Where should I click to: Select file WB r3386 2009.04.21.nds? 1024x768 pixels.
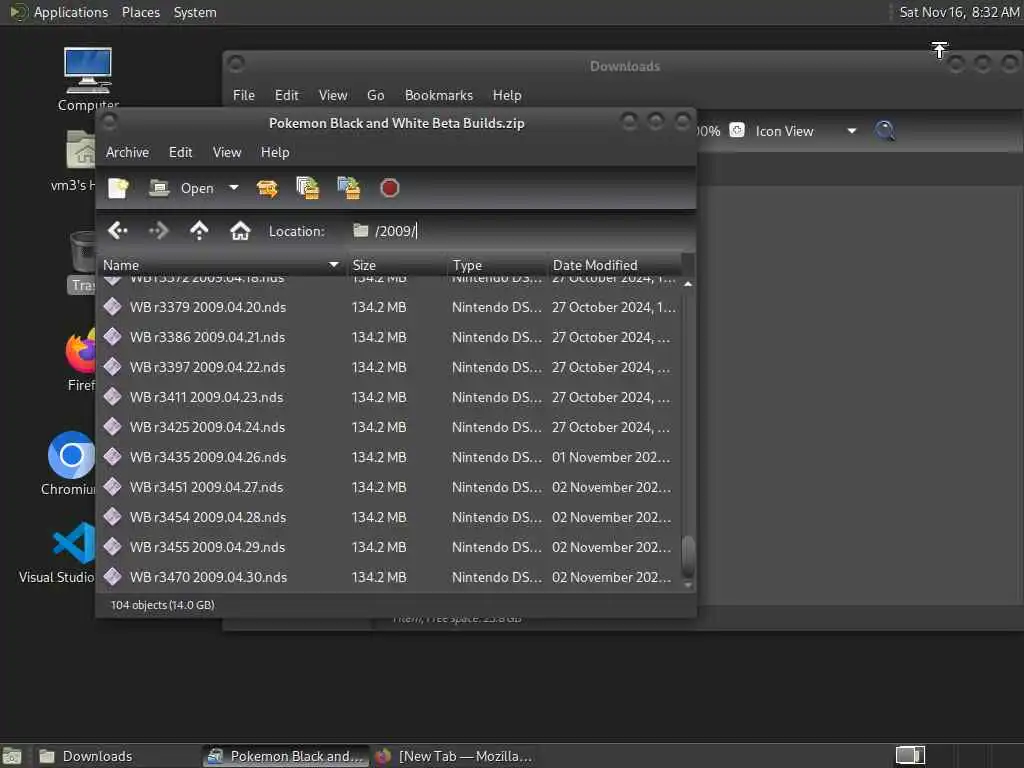[389, 337]
